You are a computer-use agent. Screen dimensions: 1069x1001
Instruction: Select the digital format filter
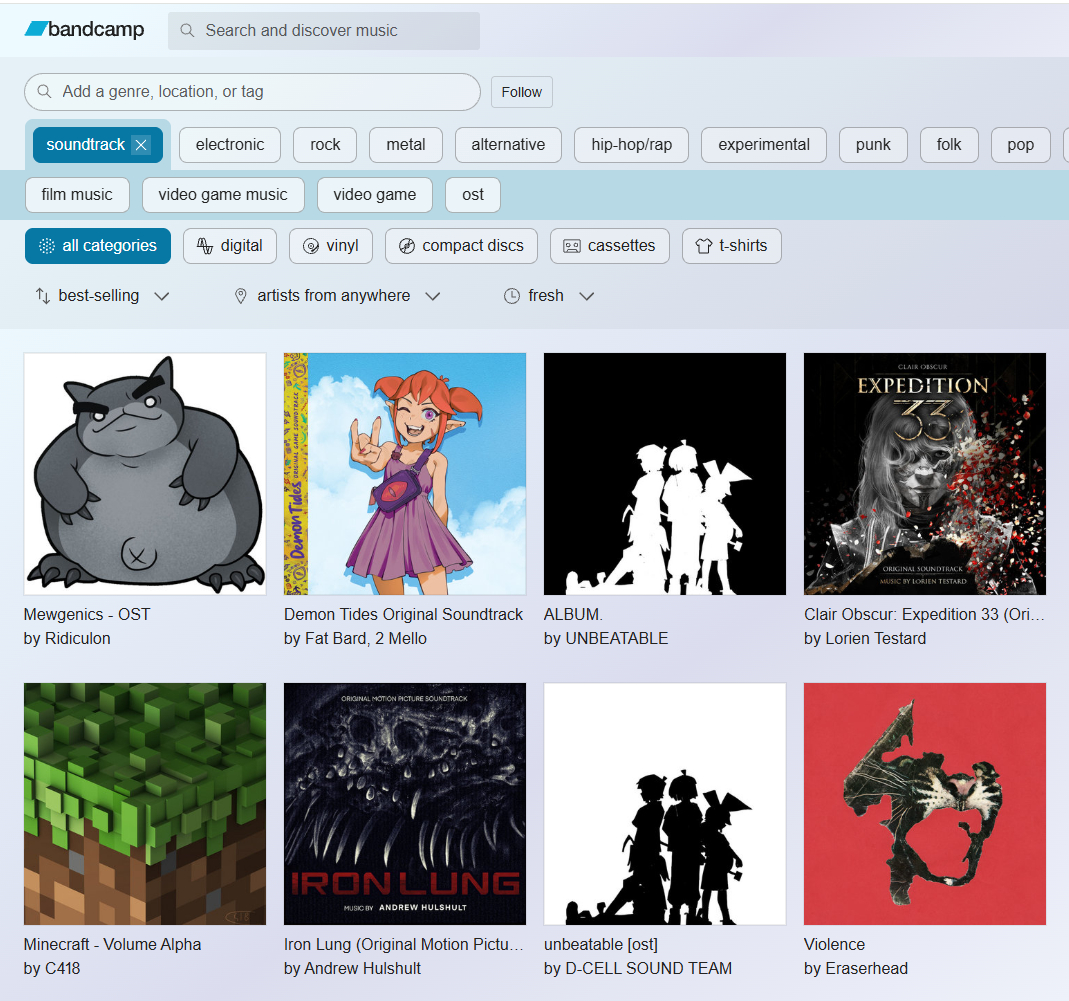click(229, 246)
